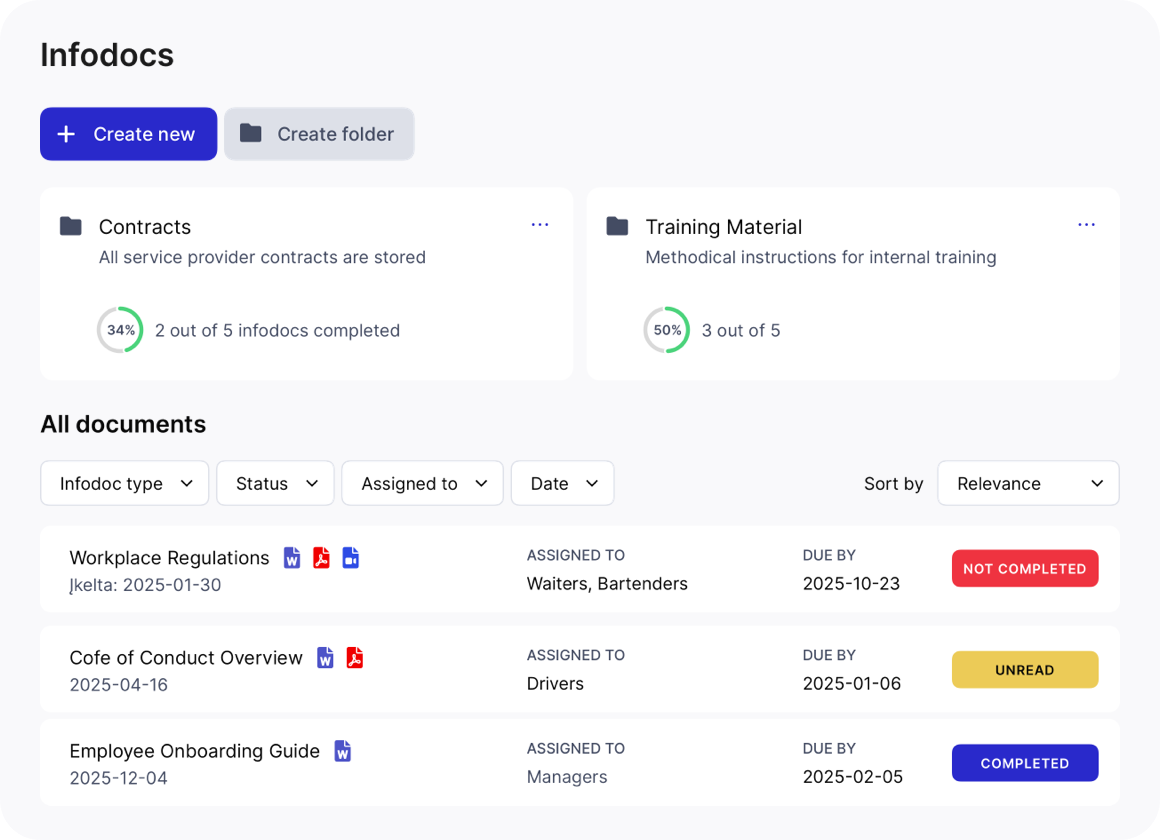This screenshot has width=1160, height=840.
Task: Click the Create folder button
Action: point(319,134)
